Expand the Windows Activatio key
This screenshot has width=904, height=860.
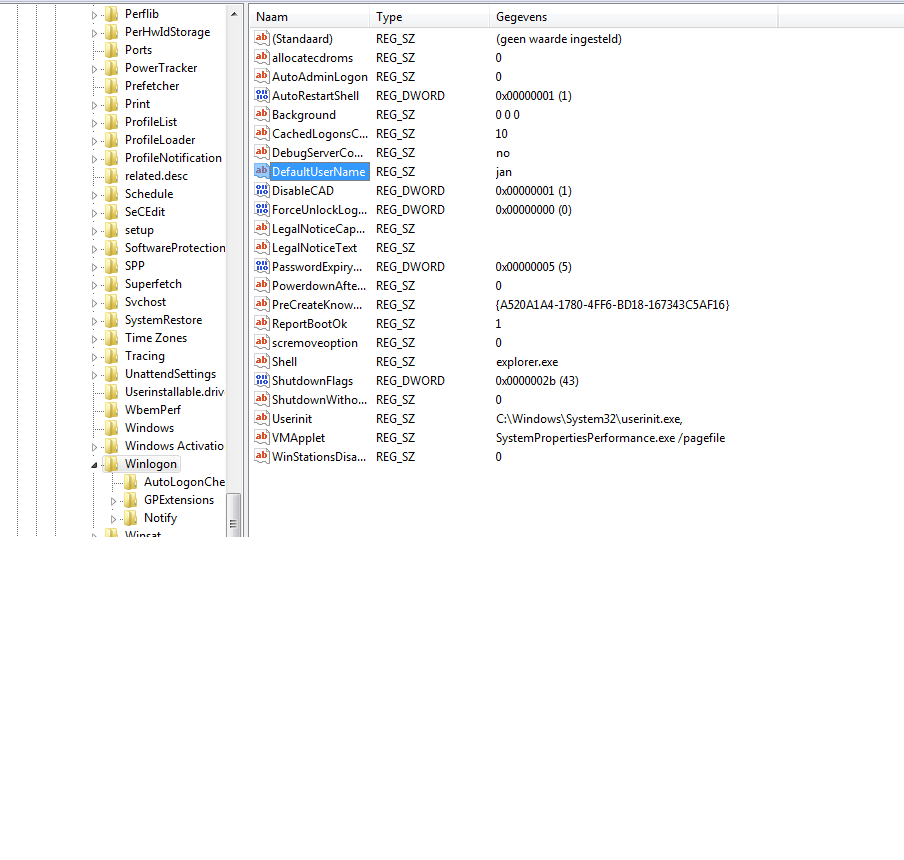[95, 447]
